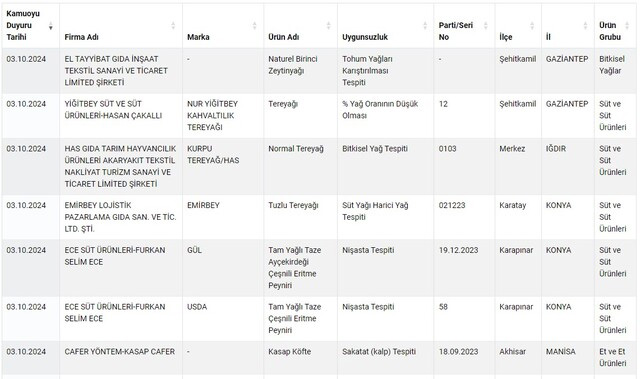Click Parti/Seri No sort arrows
Viewport: 640px width, 379px height.
tap(486, 26)
